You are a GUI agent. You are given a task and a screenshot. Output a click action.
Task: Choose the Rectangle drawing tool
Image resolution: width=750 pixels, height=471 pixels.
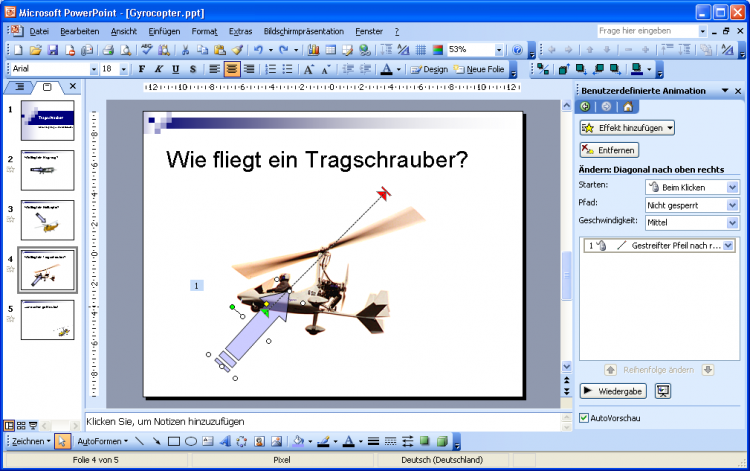coord(173,441)
